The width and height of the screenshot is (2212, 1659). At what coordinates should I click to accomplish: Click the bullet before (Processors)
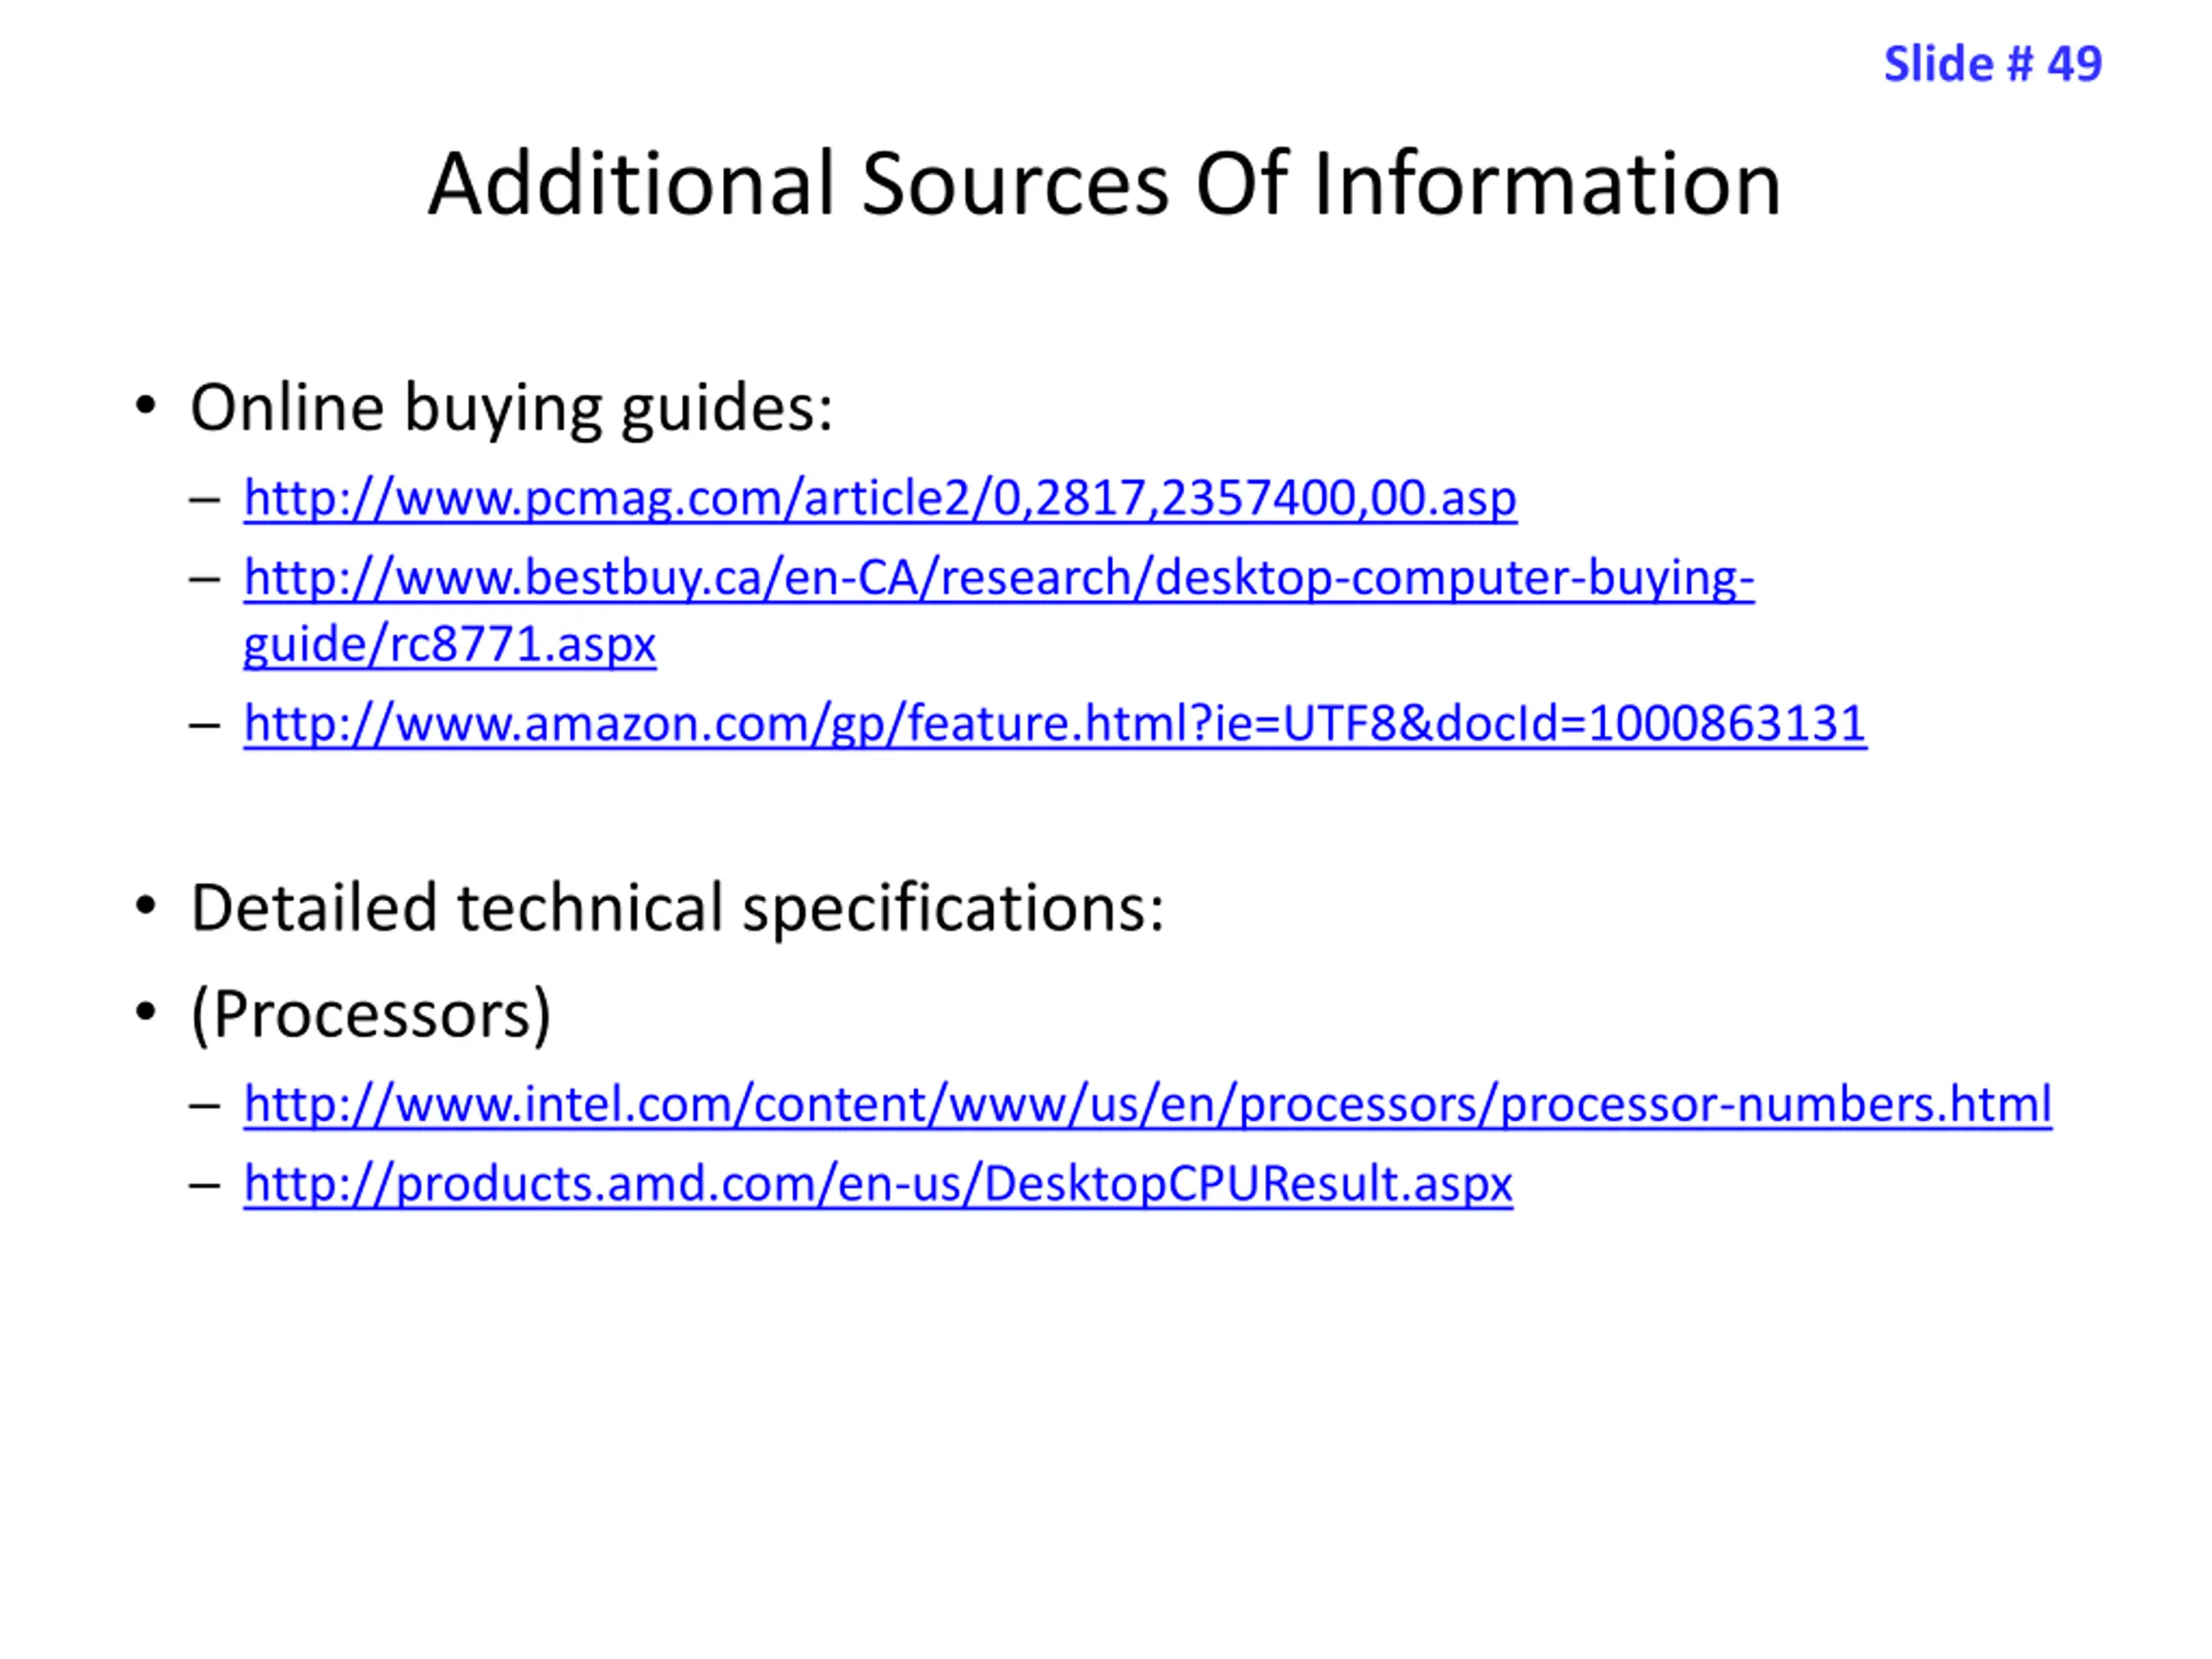pos(146,1012)
